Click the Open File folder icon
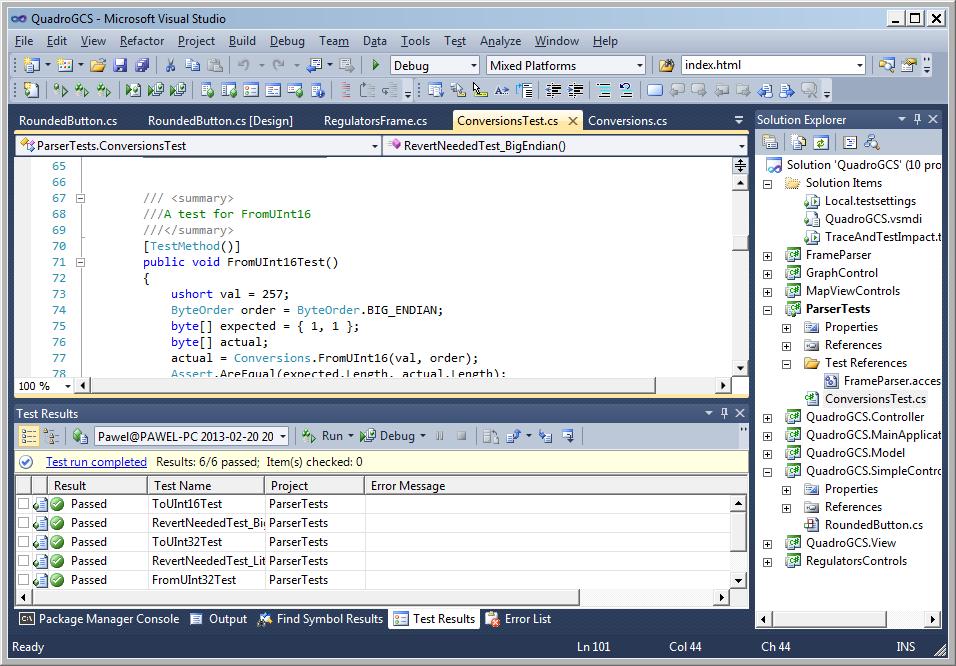 click(x=98, y=65)
